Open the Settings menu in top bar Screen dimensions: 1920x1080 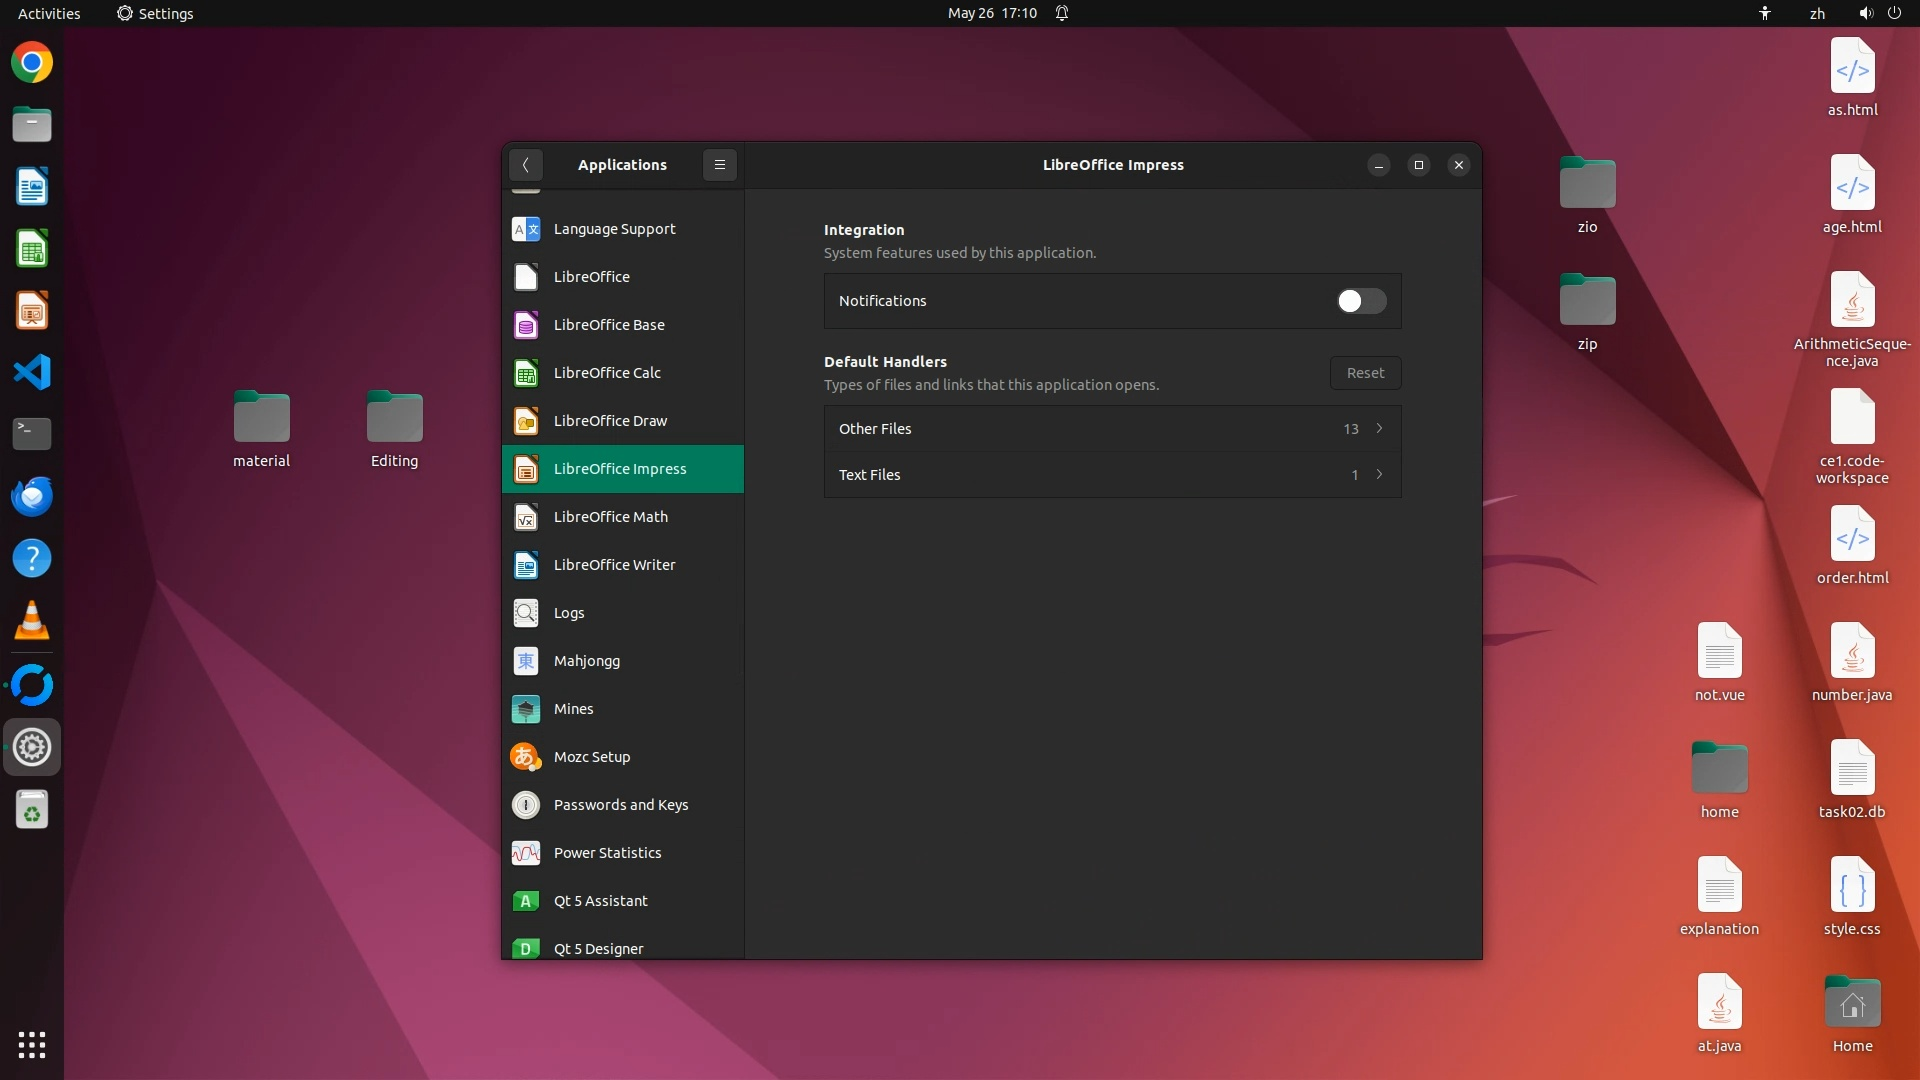155,13
